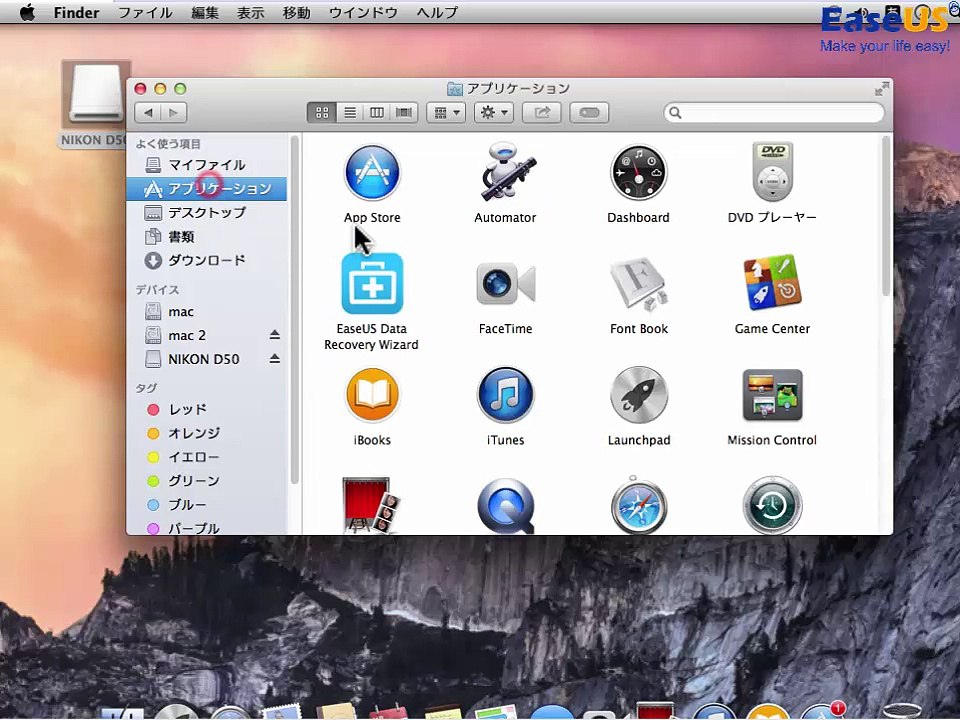Select the レッド red tag
Screen dimensions: 960x720
(207, 409)
